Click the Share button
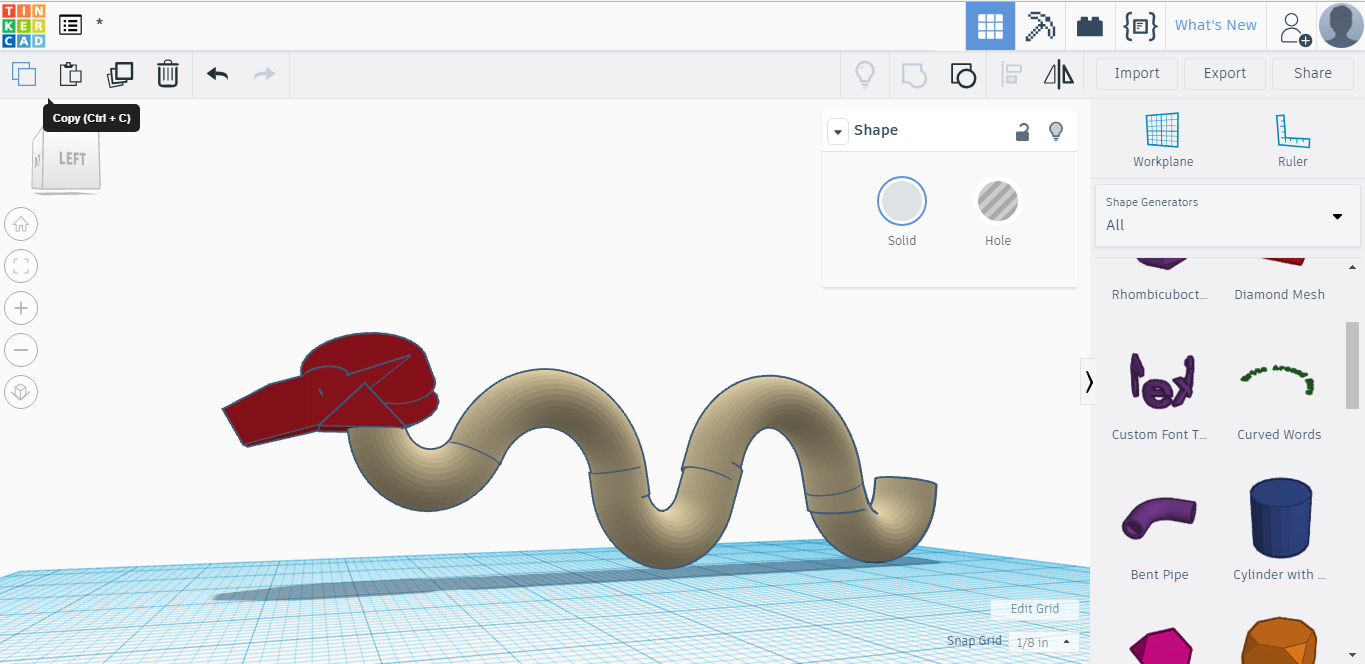This screenshot has width=1365, height=664. coord(1313,73)
